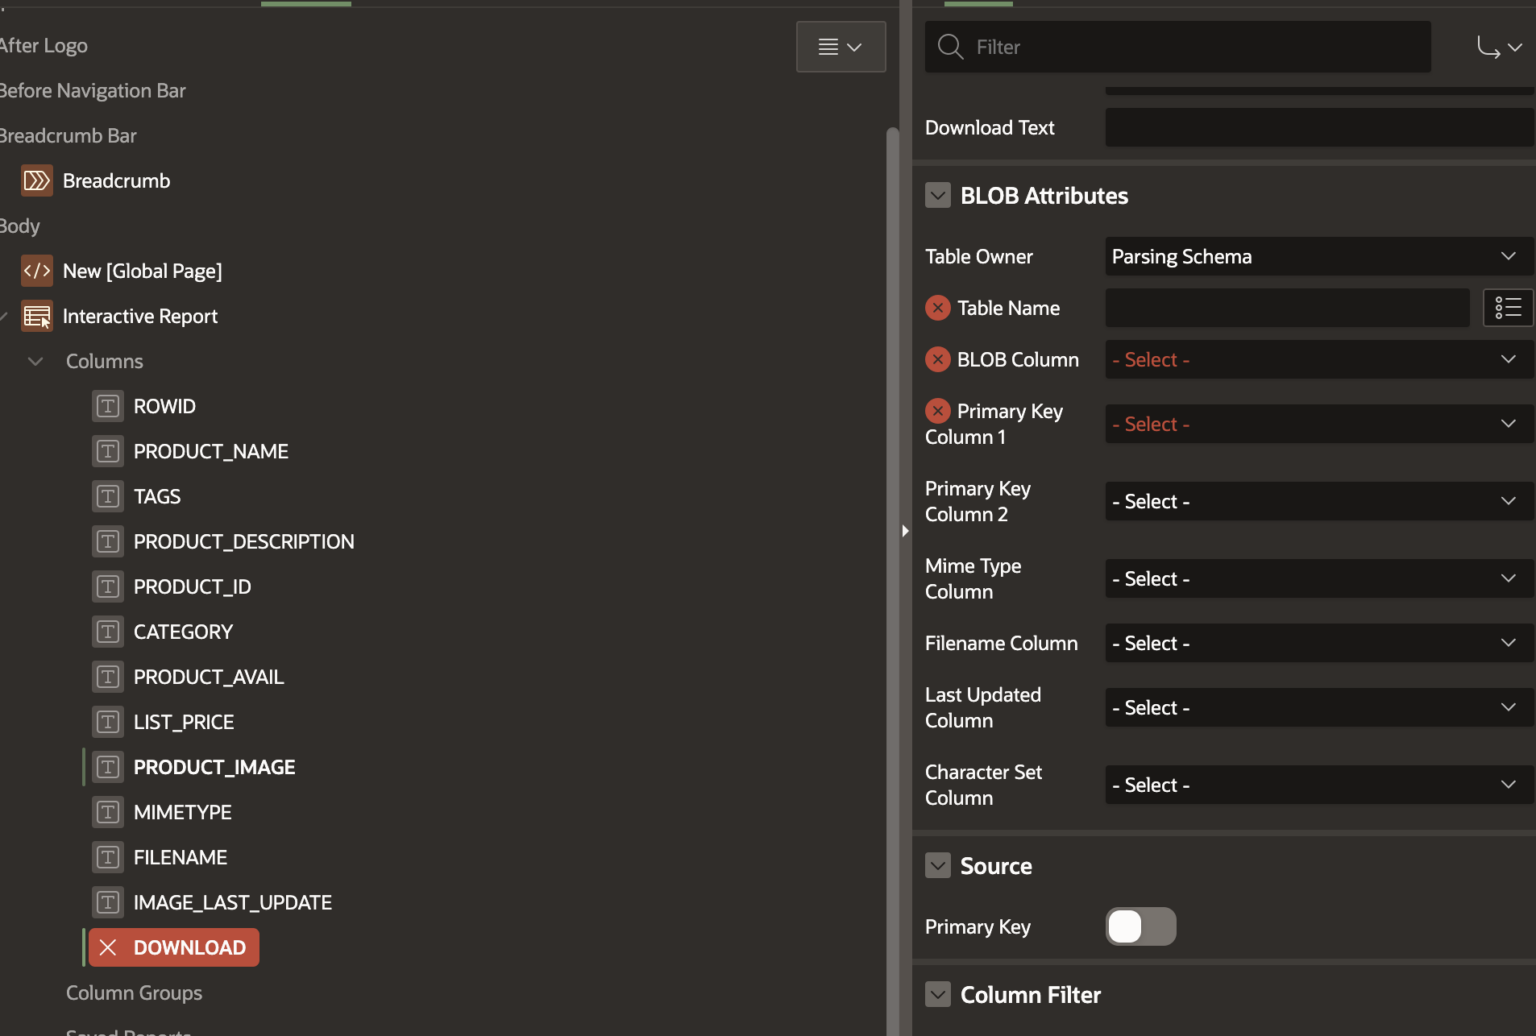This screenshot has height=1036, width=1536.
Task: Click the code icon next to New [Global Page]
Action: click(x=36, y=270)
